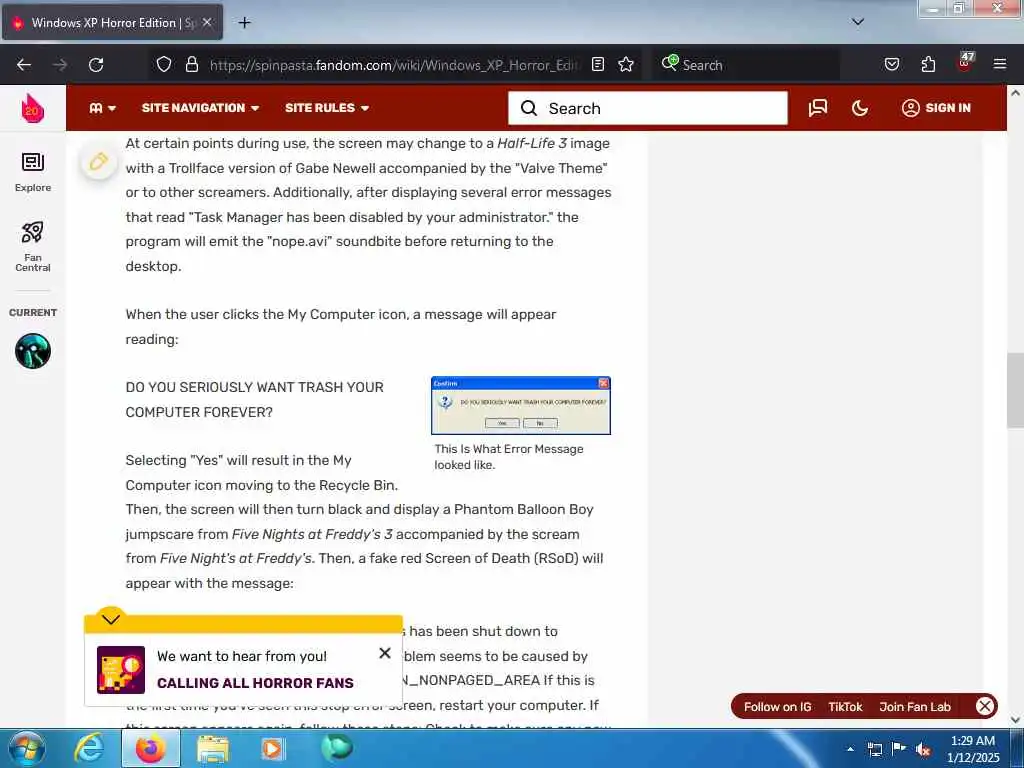1024x768 pixels.
Task: Click the extension badge showing 47
Action: [x=965, y=61]
